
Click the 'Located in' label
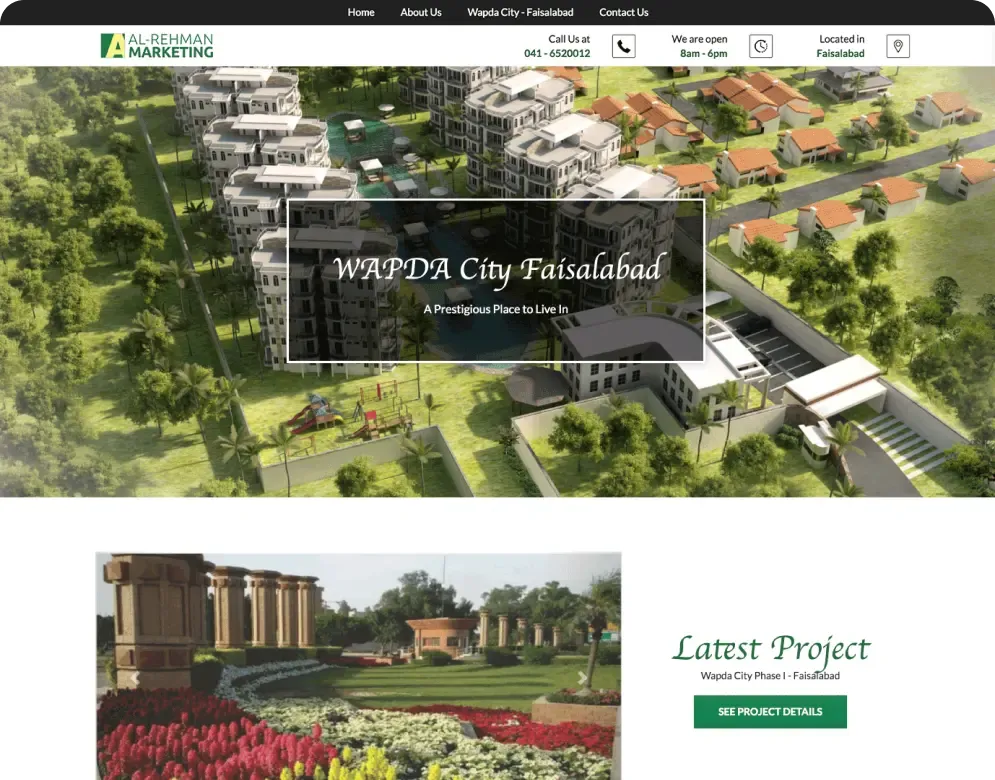coord(841,39)
